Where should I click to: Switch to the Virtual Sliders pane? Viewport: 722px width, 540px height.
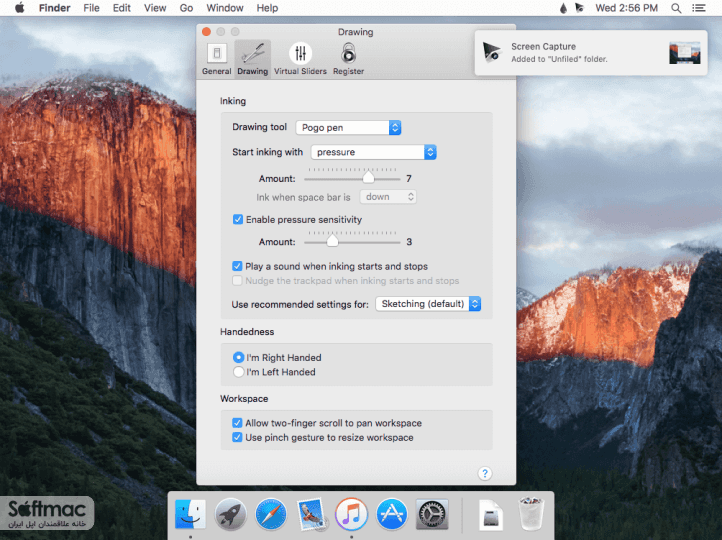(x=300, y=59)
